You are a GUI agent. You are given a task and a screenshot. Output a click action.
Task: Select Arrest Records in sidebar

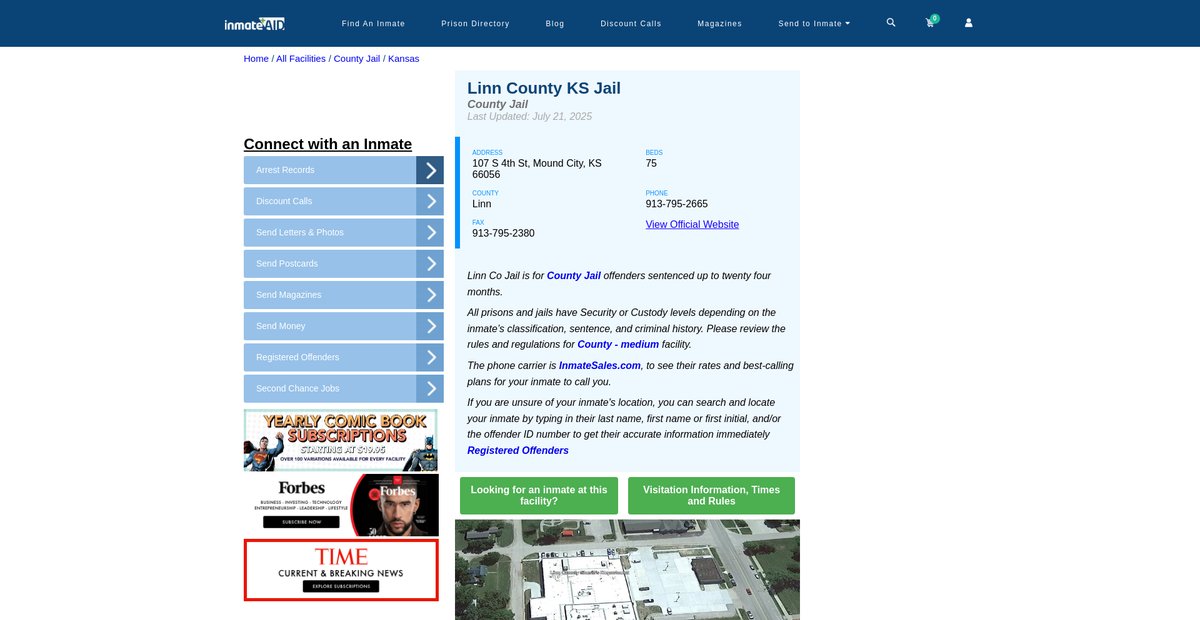click(x=285, y=170)
